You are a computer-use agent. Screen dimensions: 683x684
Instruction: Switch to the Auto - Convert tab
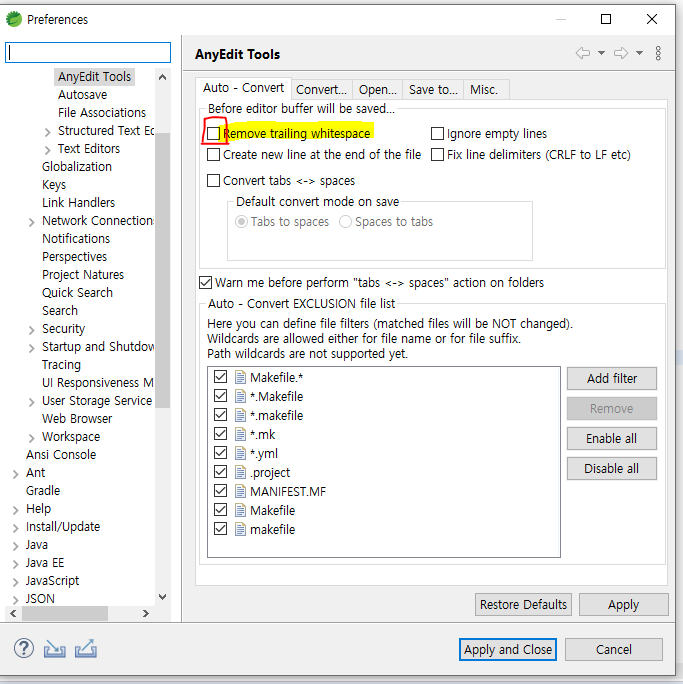pos(243,88)
